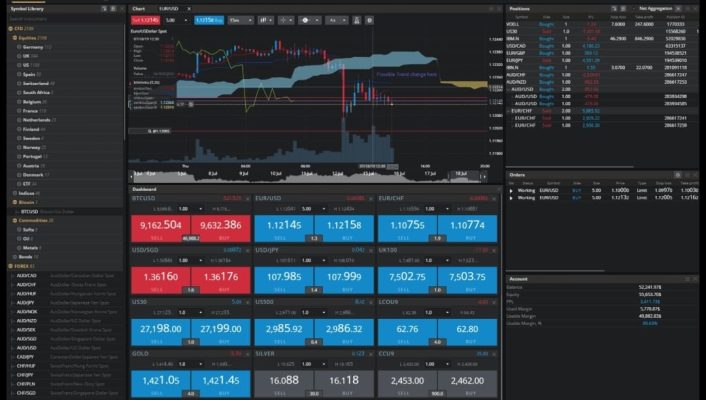Collapse the Equities tree node

click(15, 38)
